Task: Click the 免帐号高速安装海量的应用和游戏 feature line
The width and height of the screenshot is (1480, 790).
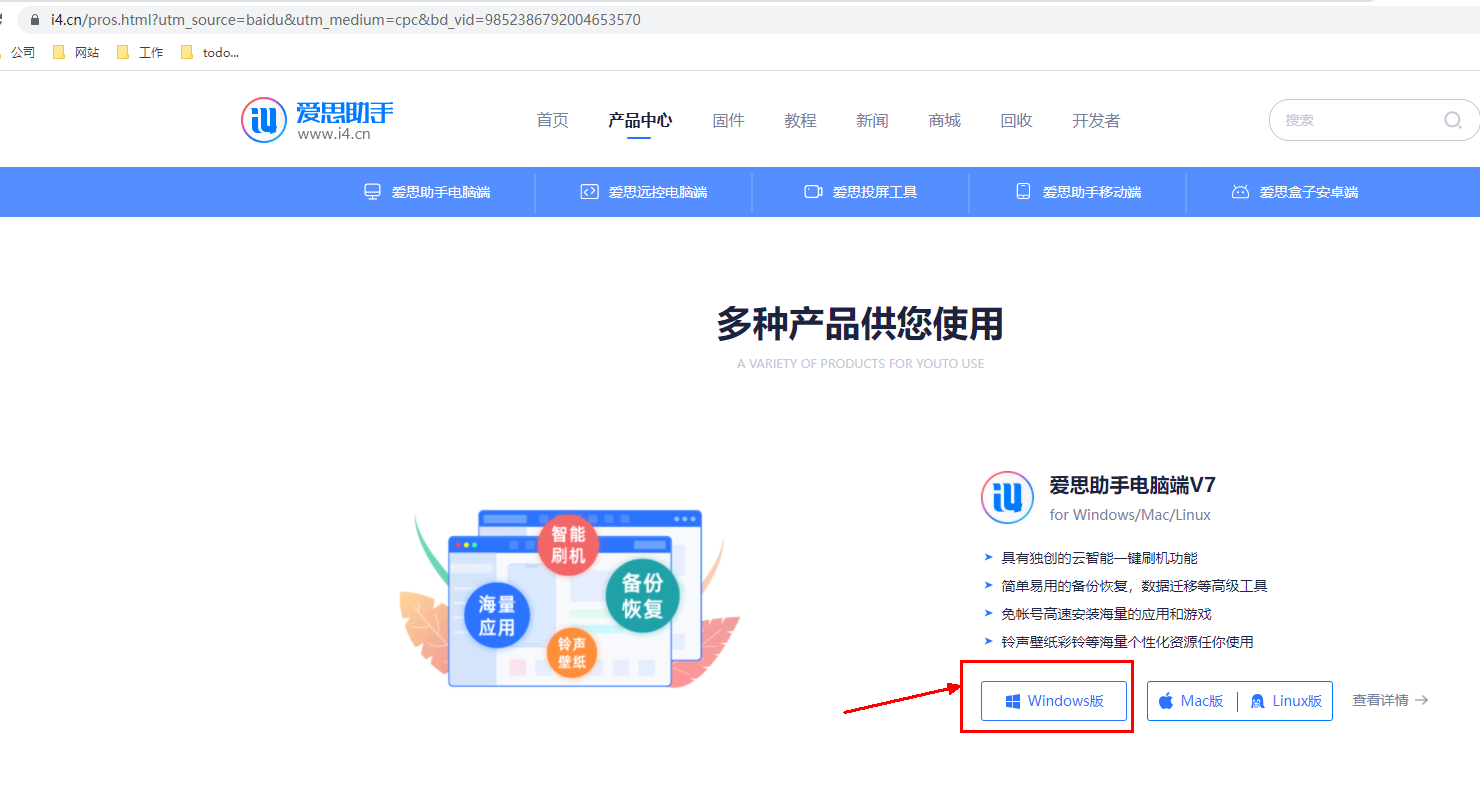Action: [1106, 614]
